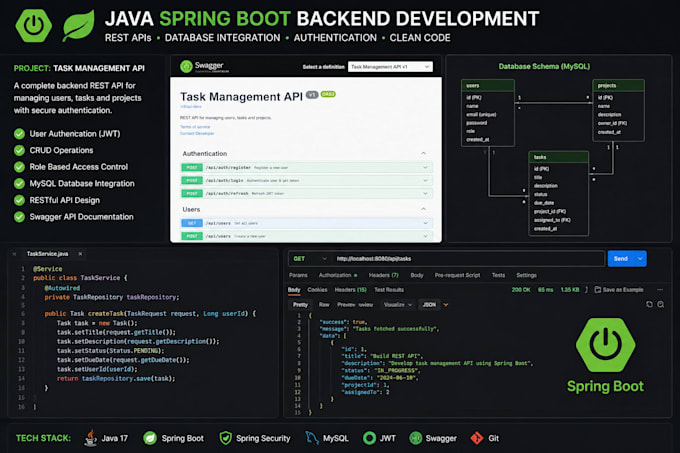Select the Raw view button
680x453 pixels.
point(324,305)
